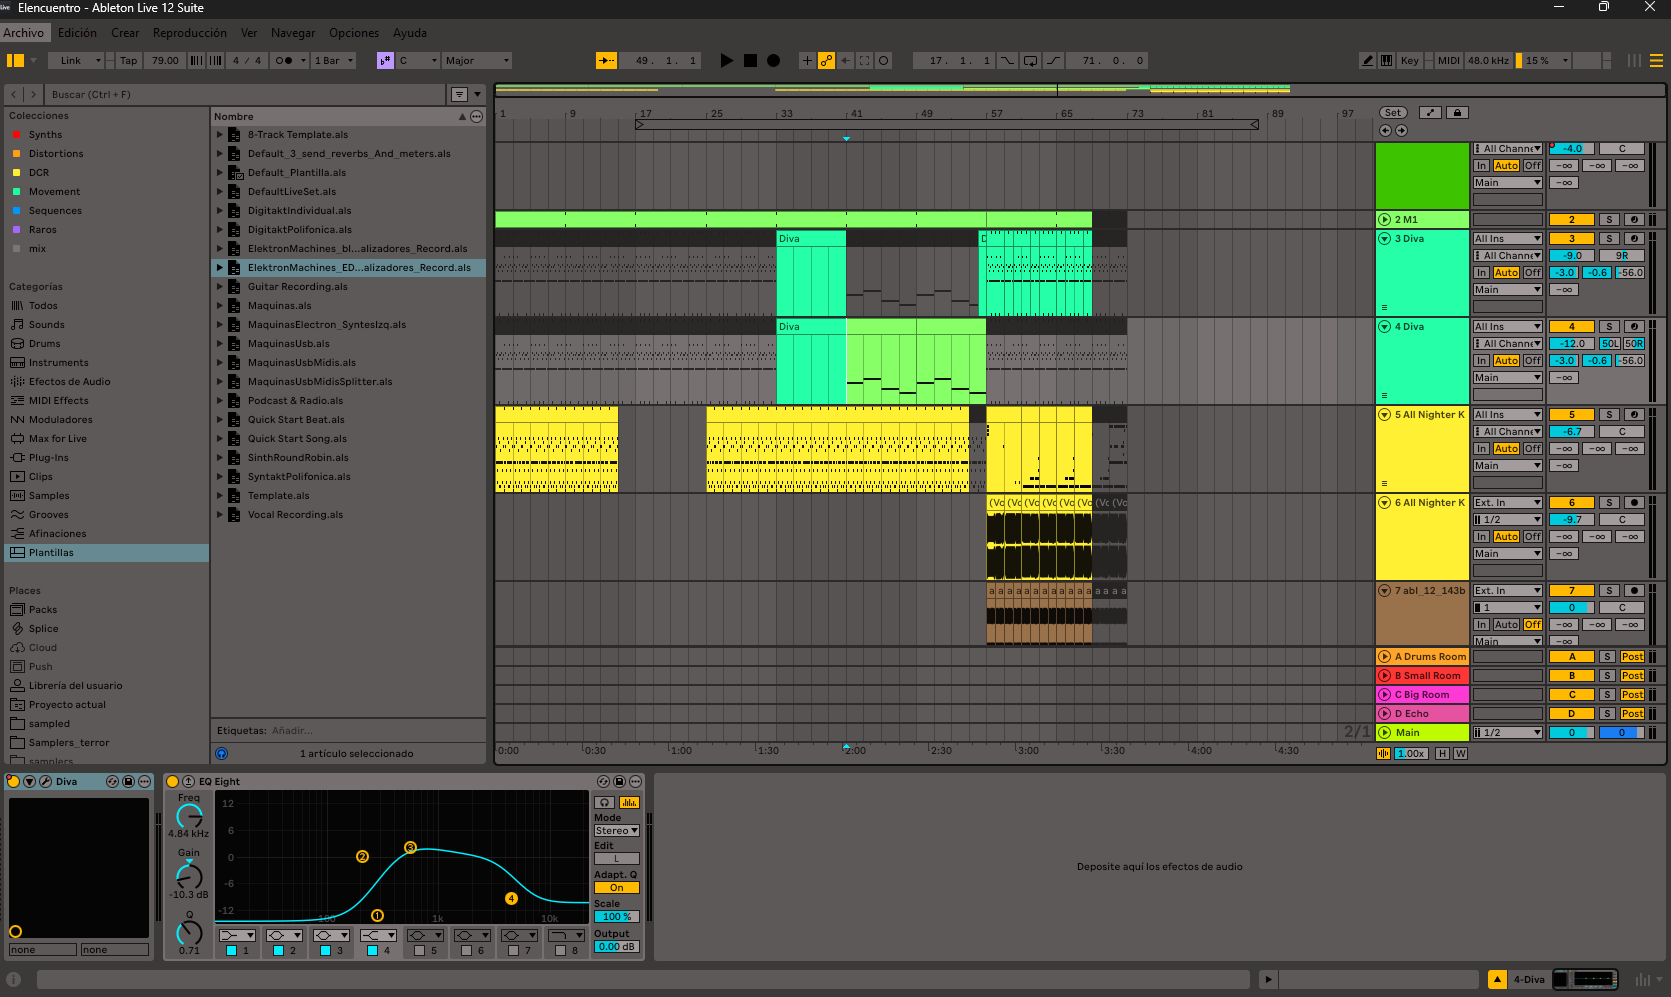1671x997 pixels.
Task: Adjust the EQ Eight Gain knob
Action: [189, 876]
